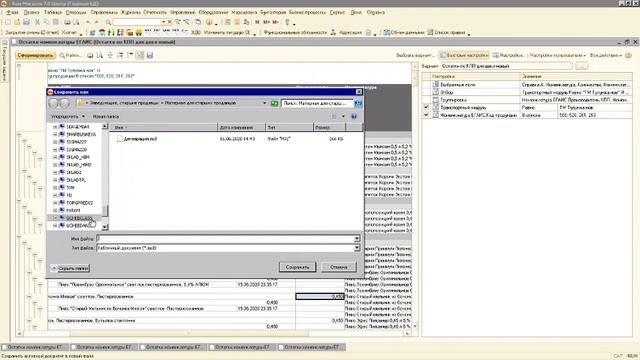Click the orange help icon in report toolbar
640x360 pixels.
point(628,55)
